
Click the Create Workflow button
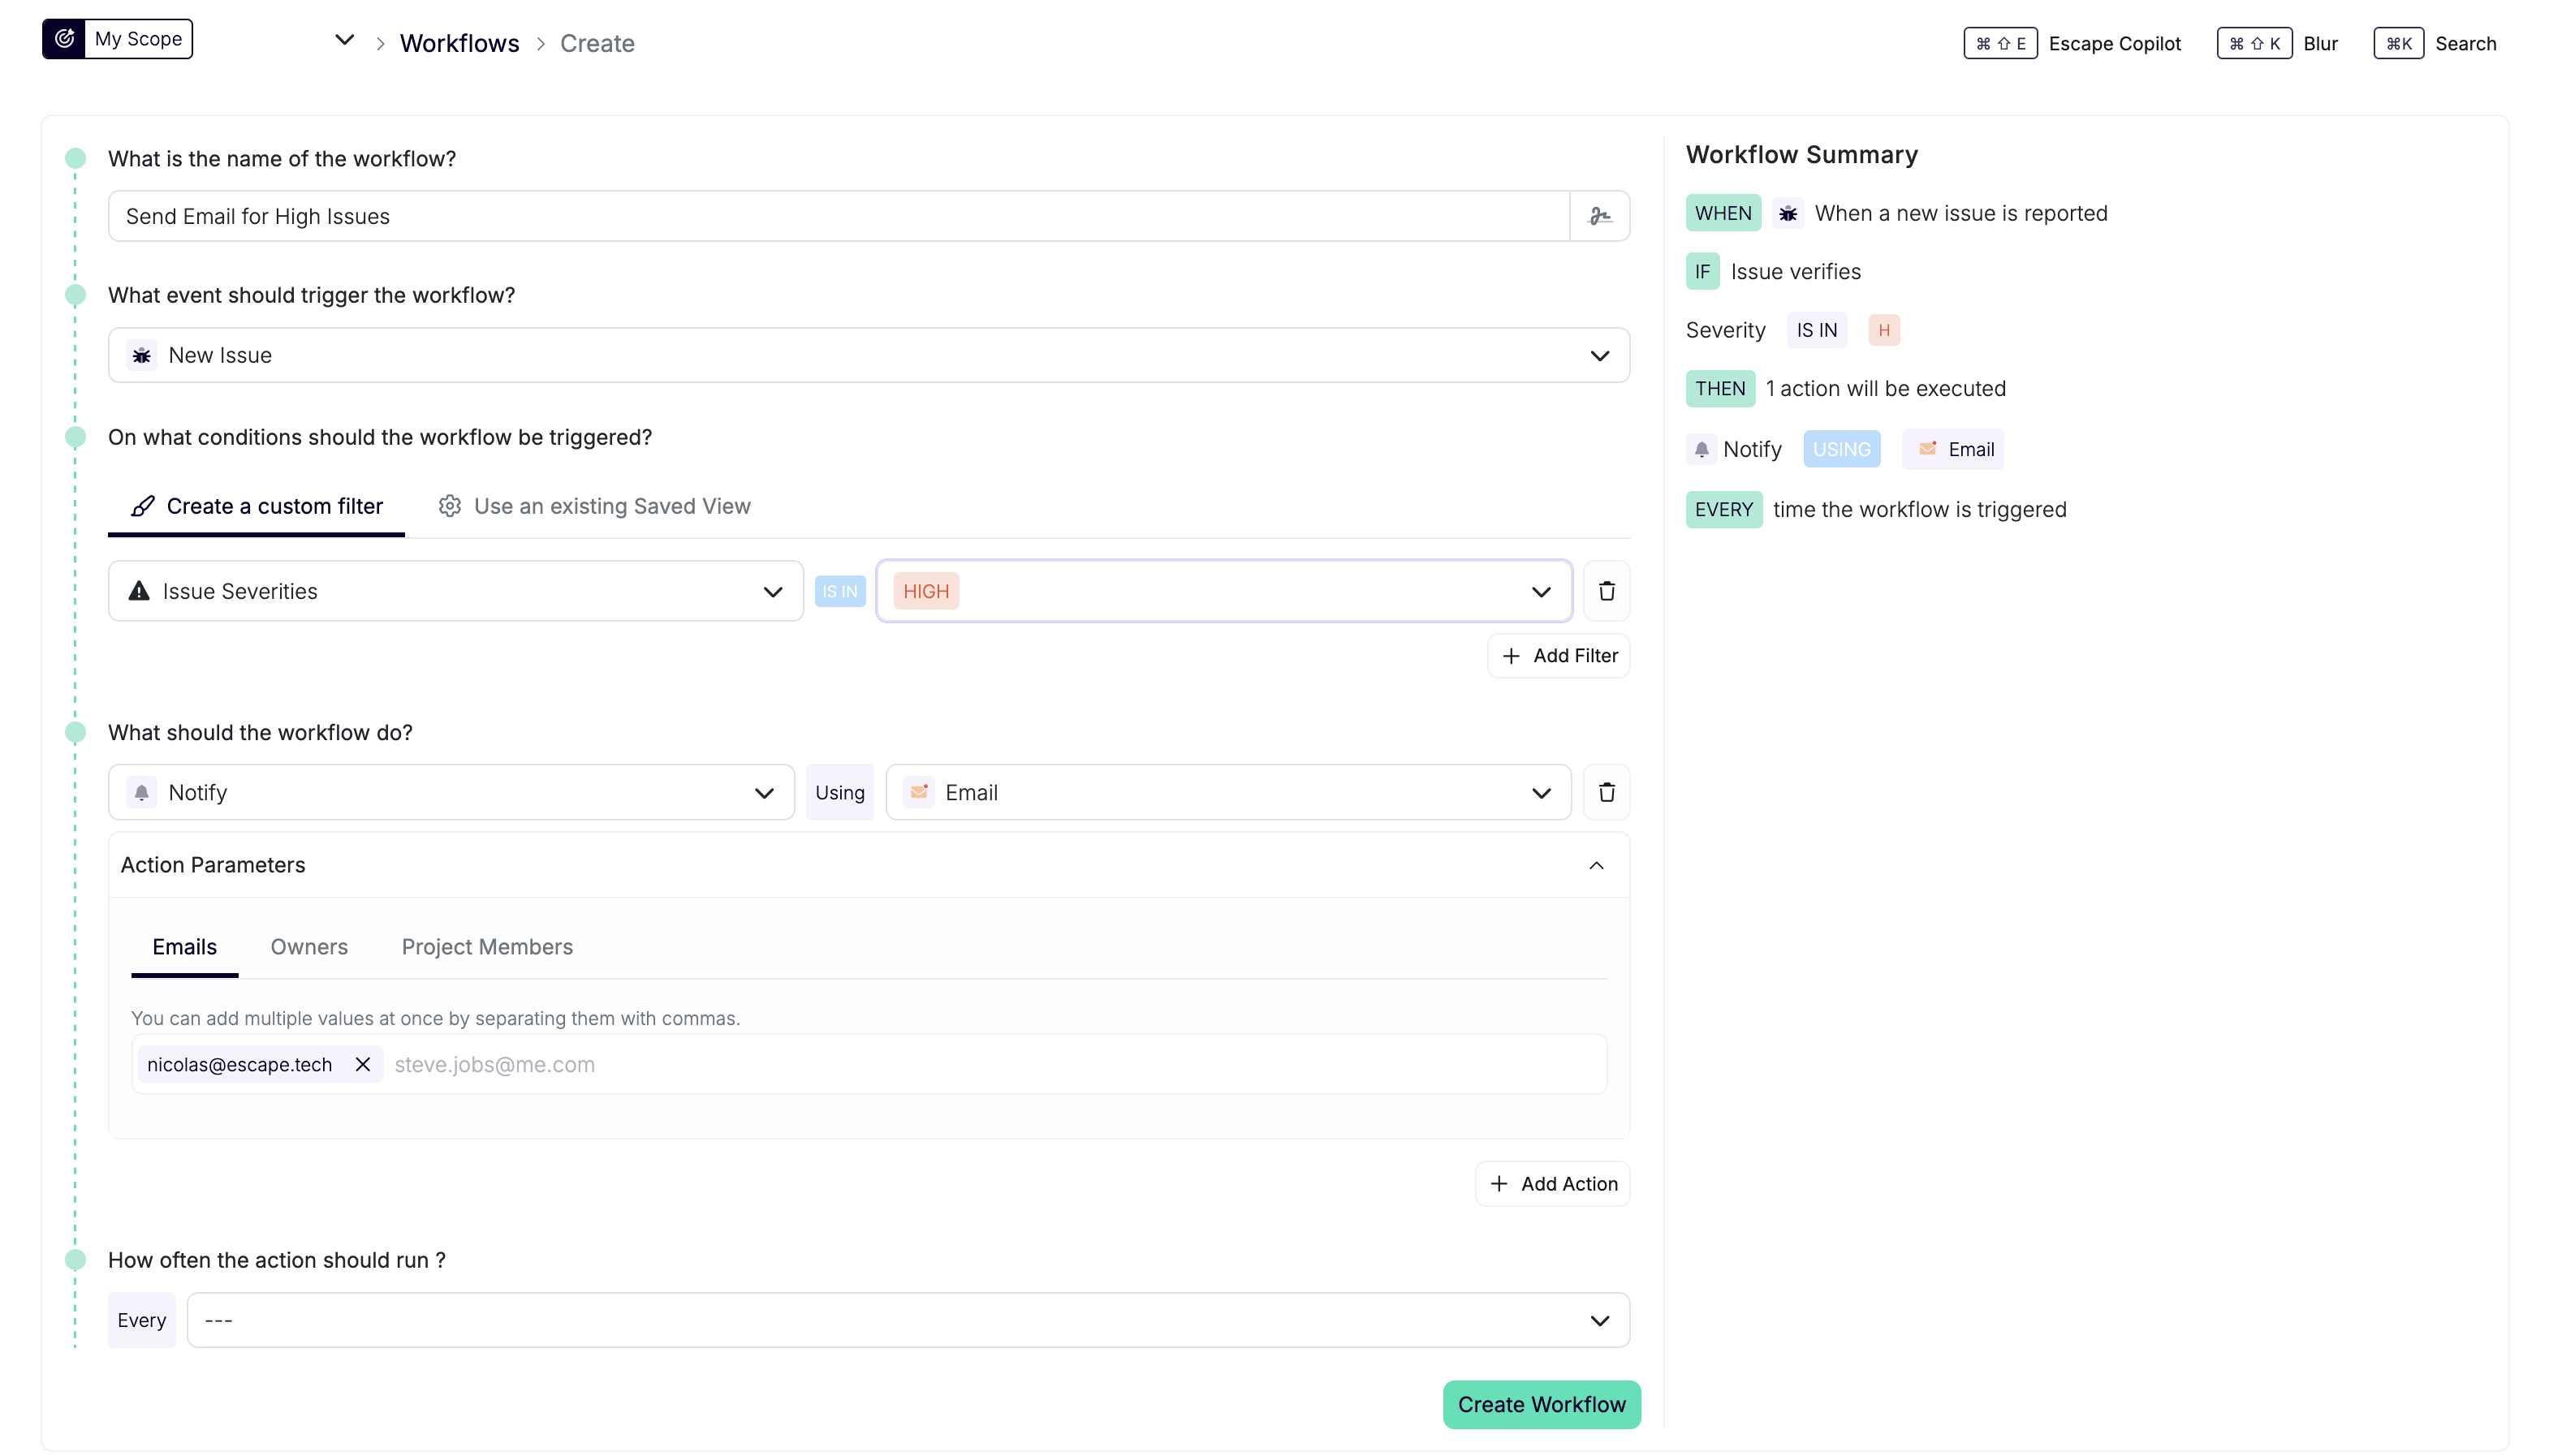click(x=1540, y=1404)
